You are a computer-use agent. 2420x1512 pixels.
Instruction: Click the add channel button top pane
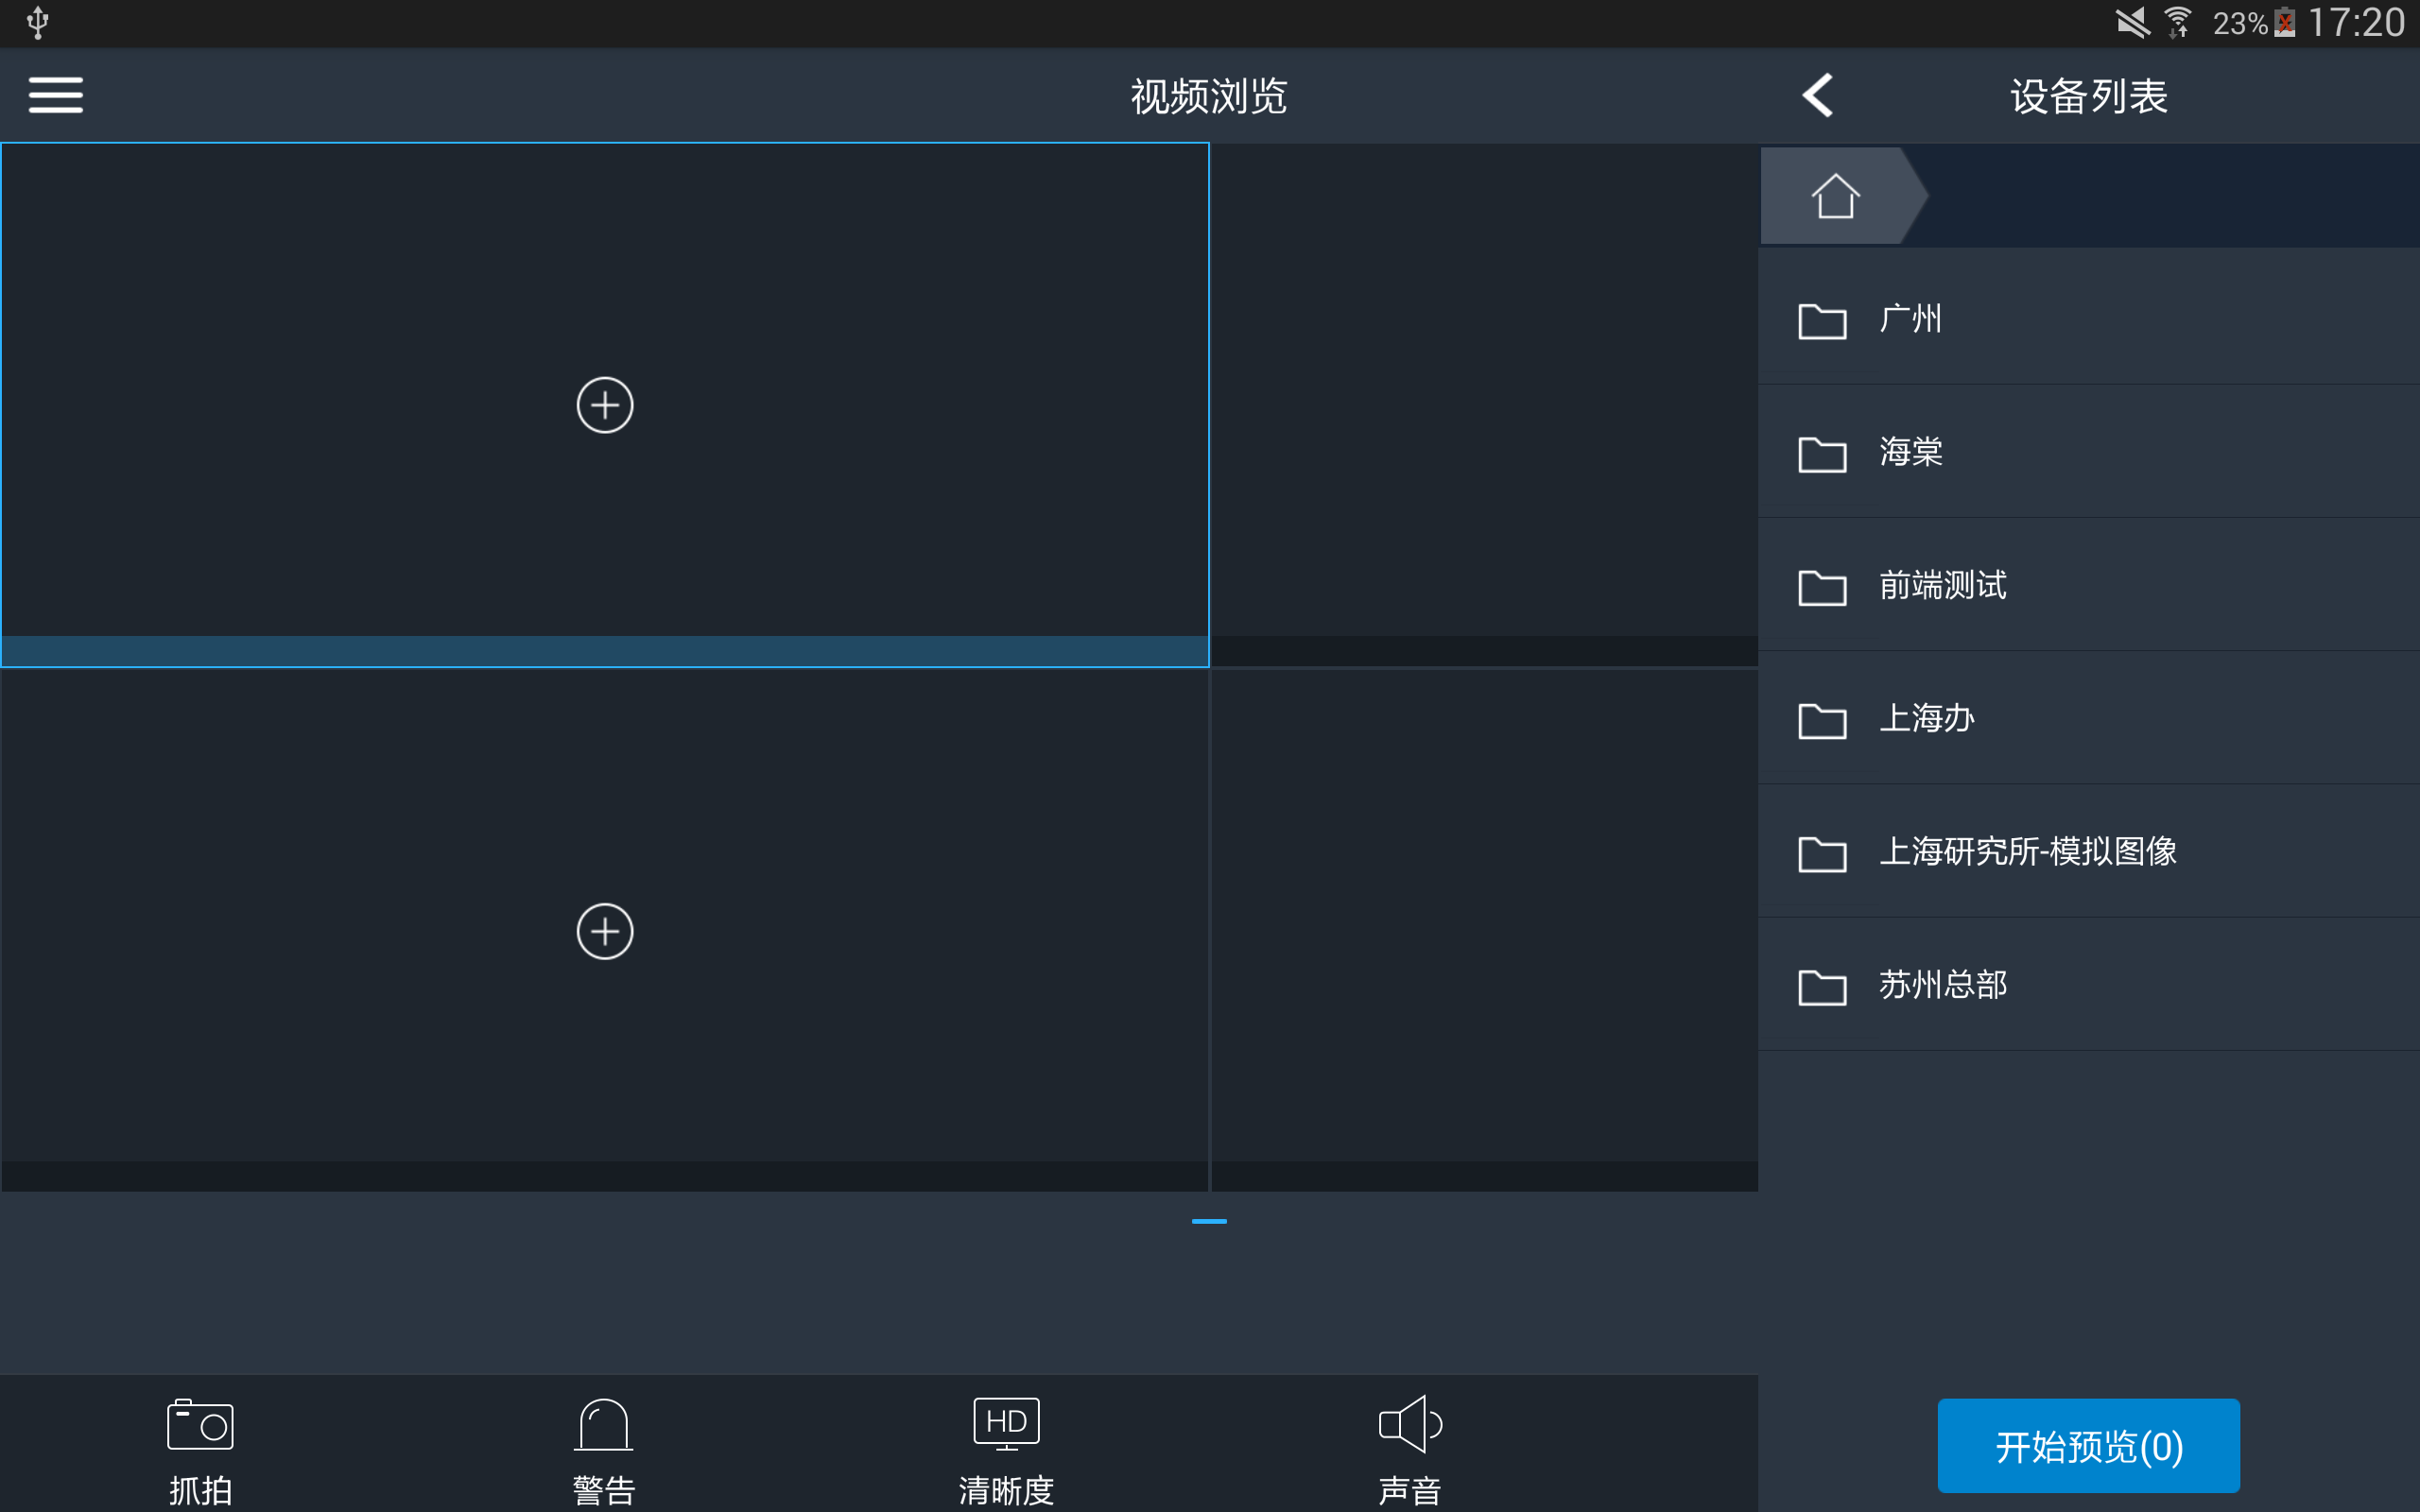pyautogui.click(x=605, y=404)
